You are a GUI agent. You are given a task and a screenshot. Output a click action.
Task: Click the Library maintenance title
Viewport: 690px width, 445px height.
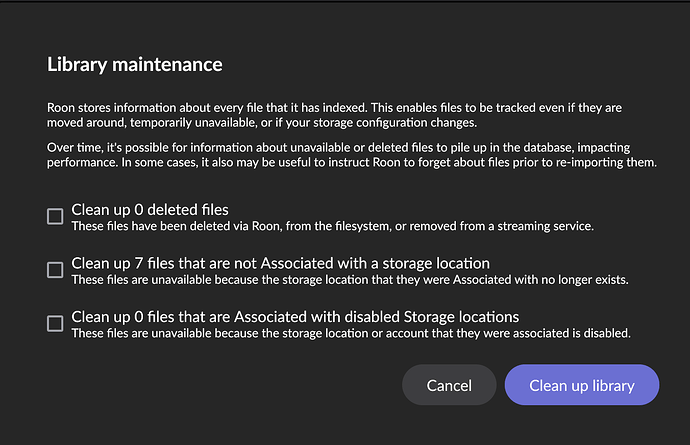pos(135,65)
